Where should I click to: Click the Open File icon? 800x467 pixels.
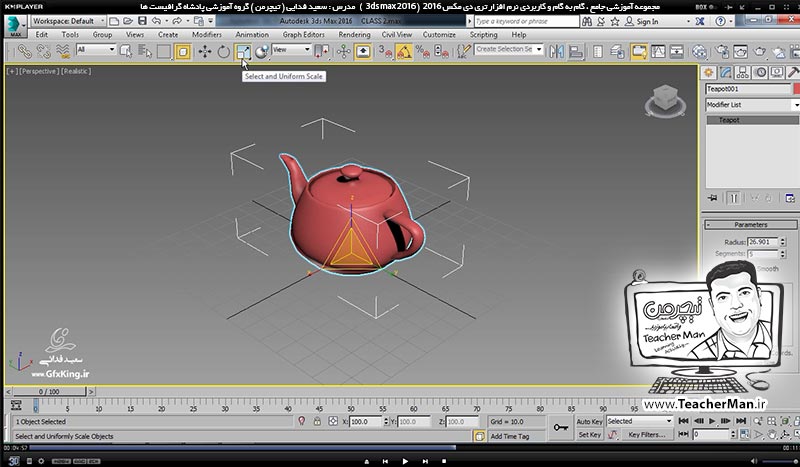[128, 21]
